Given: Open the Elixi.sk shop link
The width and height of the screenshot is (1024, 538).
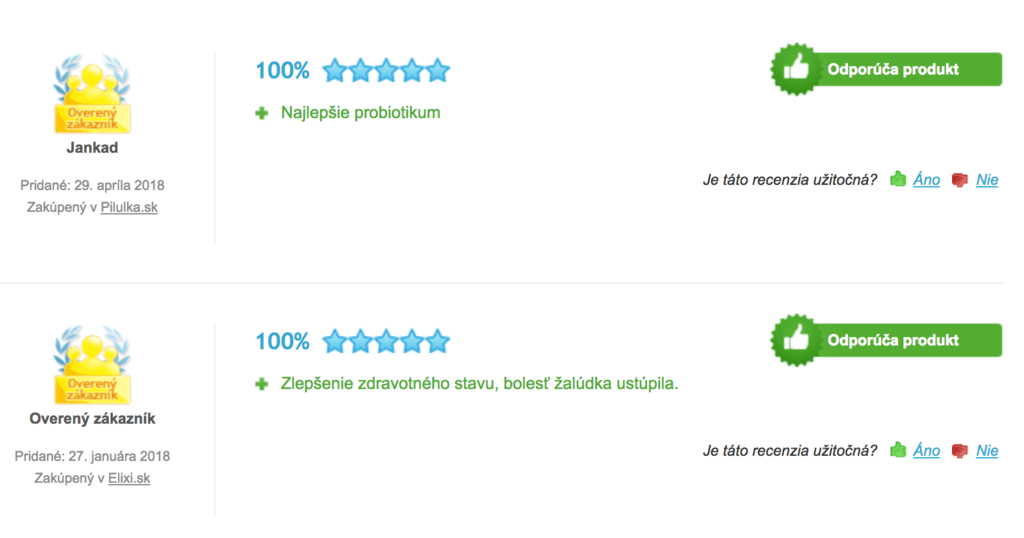Looking at the screenshot, I should pyautogui.click(x=129, y=478).
